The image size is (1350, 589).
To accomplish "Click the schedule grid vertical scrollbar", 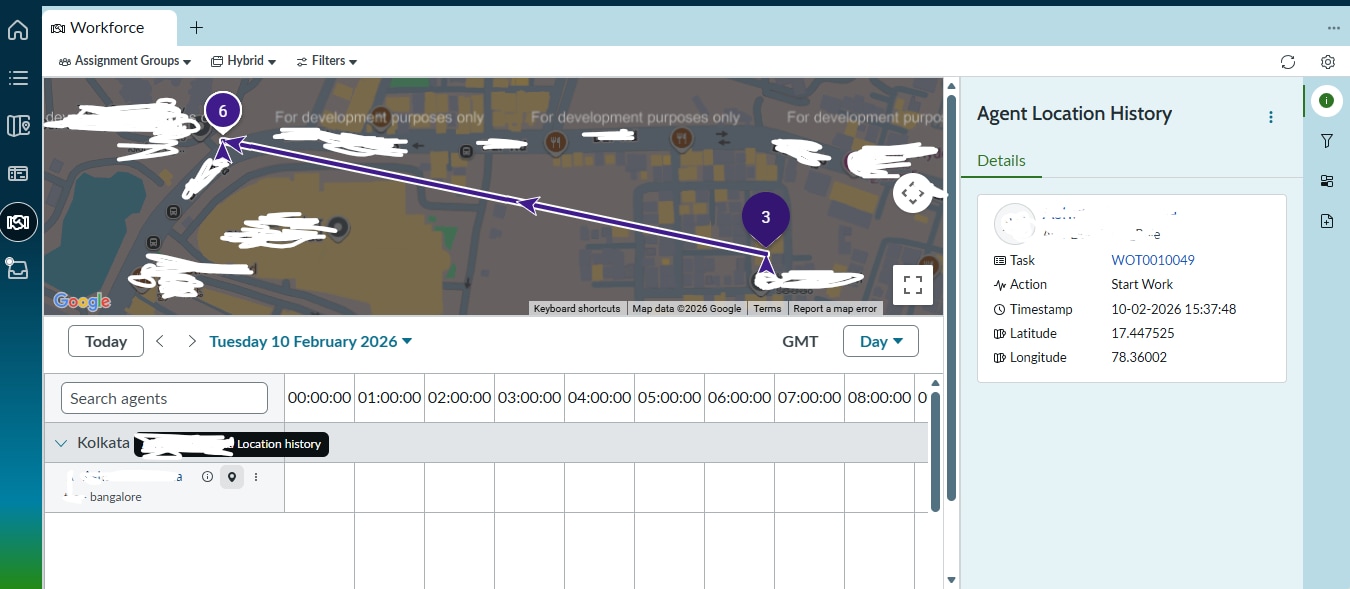I will [936, 450].
